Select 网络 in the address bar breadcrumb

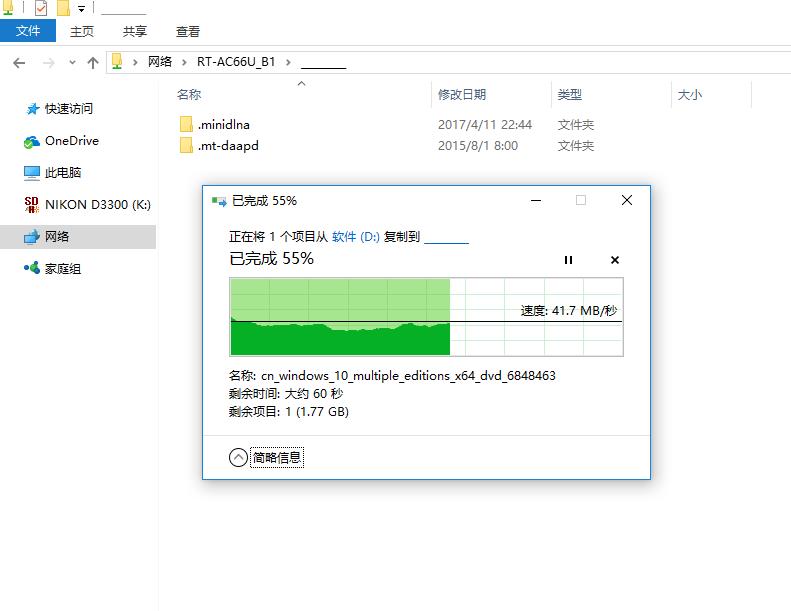[160, 62]
